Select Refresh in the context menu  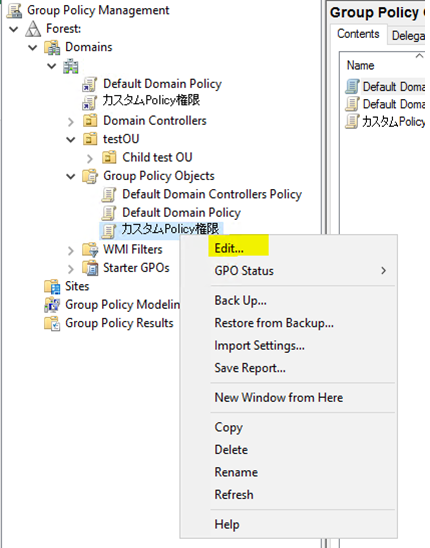click(289, 495)
